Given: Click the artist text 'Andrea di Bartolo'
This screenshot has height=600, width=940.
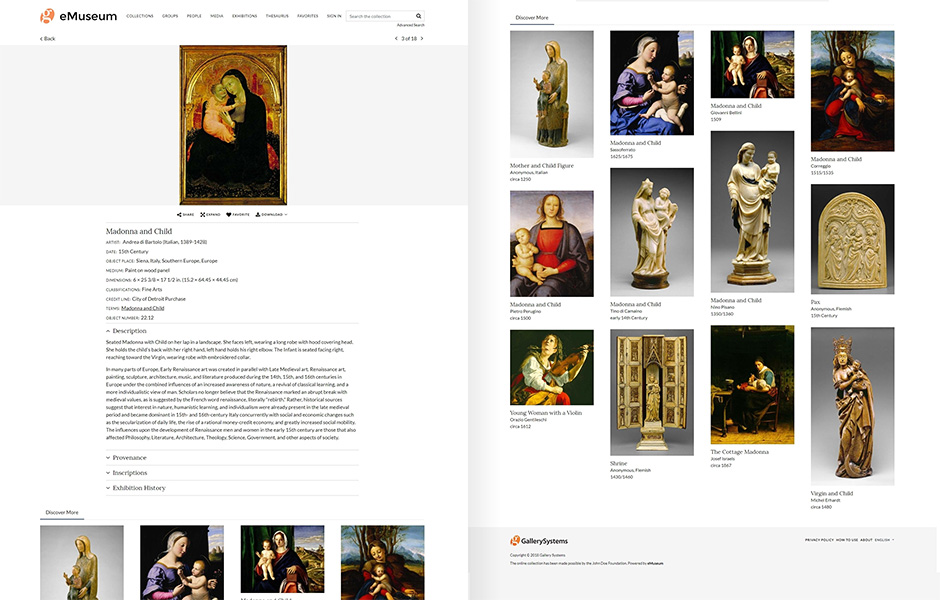Looking at the screenshot, I should (143, 242).
